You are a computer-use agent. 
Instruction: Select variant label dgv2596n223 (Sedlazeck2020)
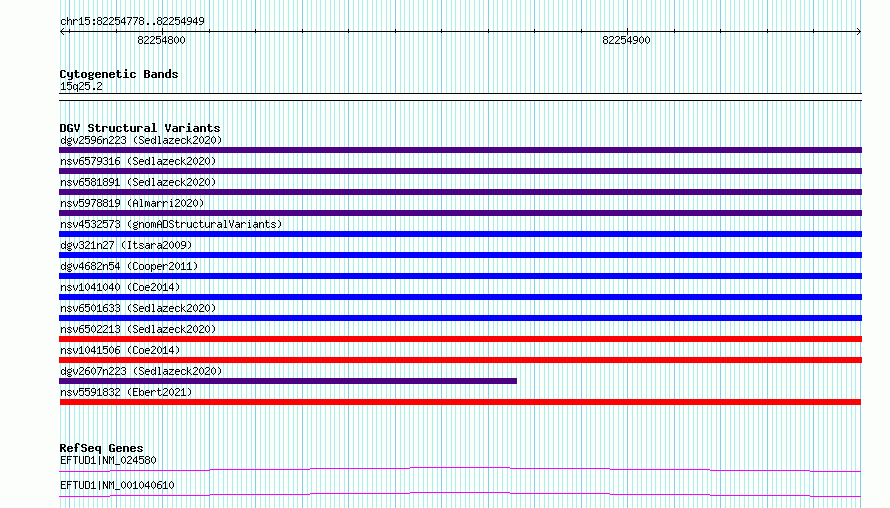(141, 140)
